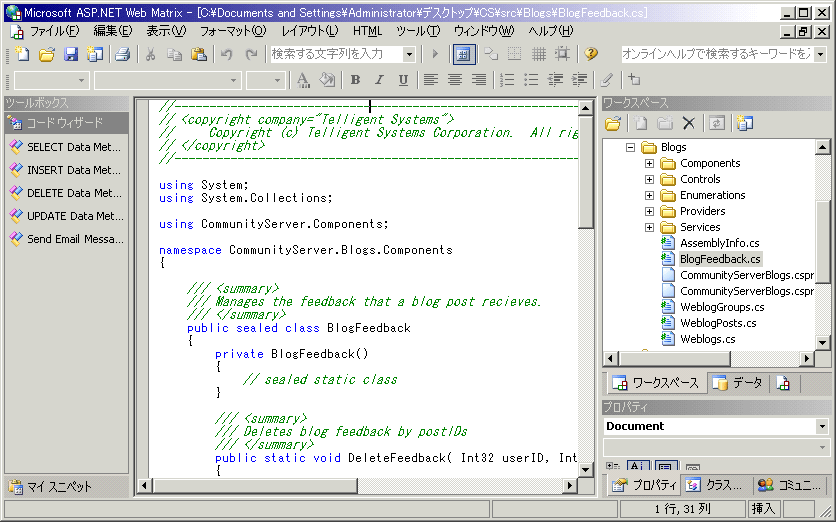Screen dimensions: 836x522
Task: Select WeblogPosts.cs in workspace tree
Action: tap(718, 323)
